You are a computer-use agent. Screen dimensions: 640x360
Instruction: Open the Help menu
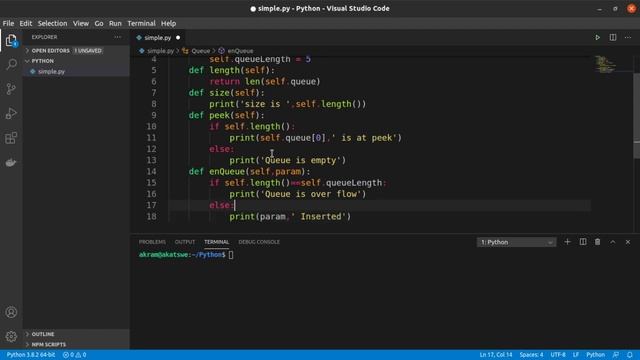(168, 23)
